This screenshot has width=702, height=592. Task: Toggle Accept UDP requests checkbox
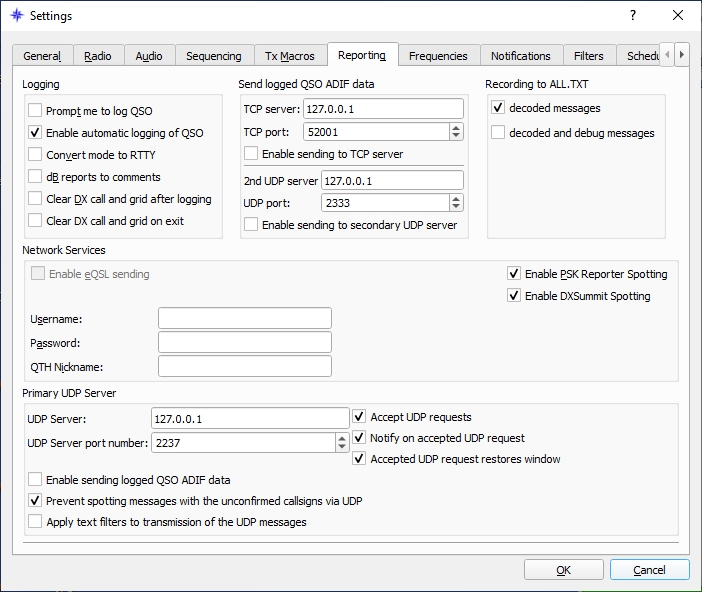(x=359, y=416)
